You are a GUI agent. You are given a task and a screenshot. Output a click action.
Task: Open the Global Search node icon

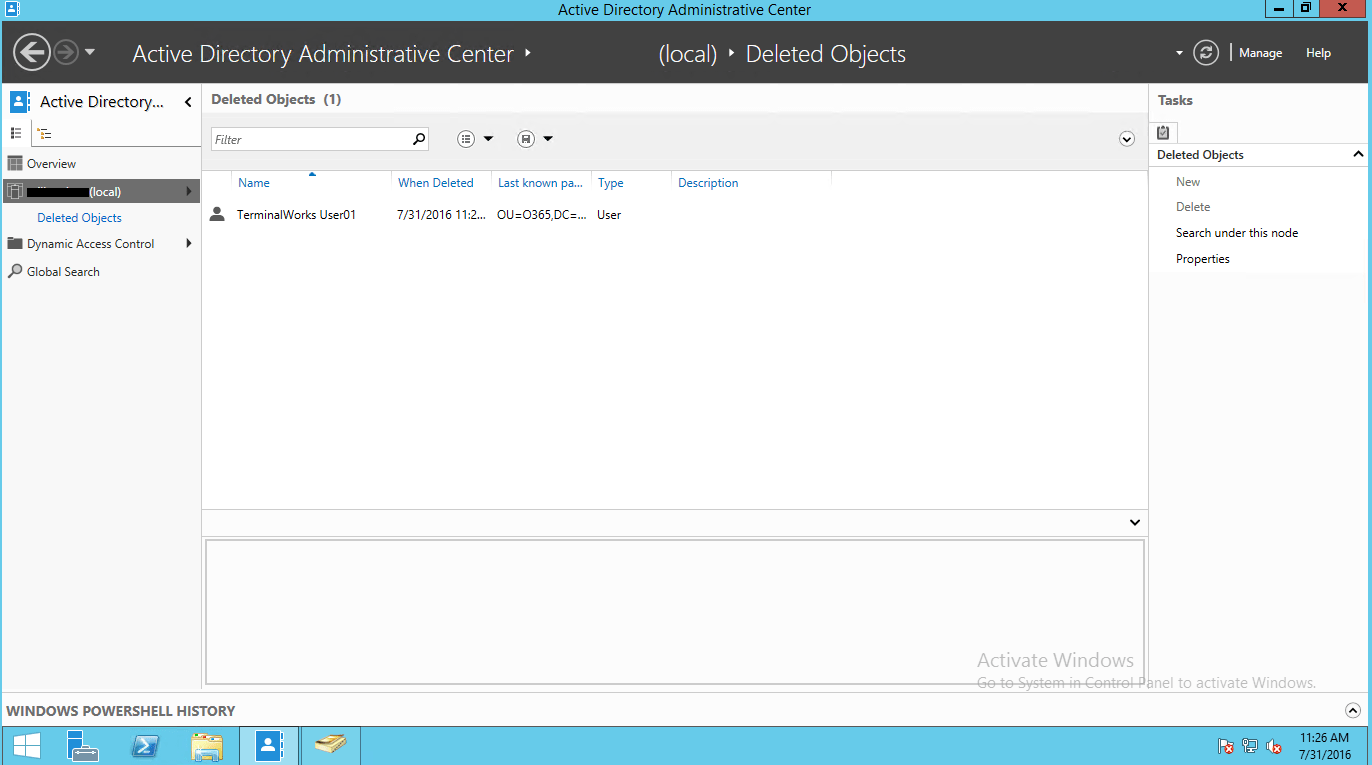[x=14, y=271]
